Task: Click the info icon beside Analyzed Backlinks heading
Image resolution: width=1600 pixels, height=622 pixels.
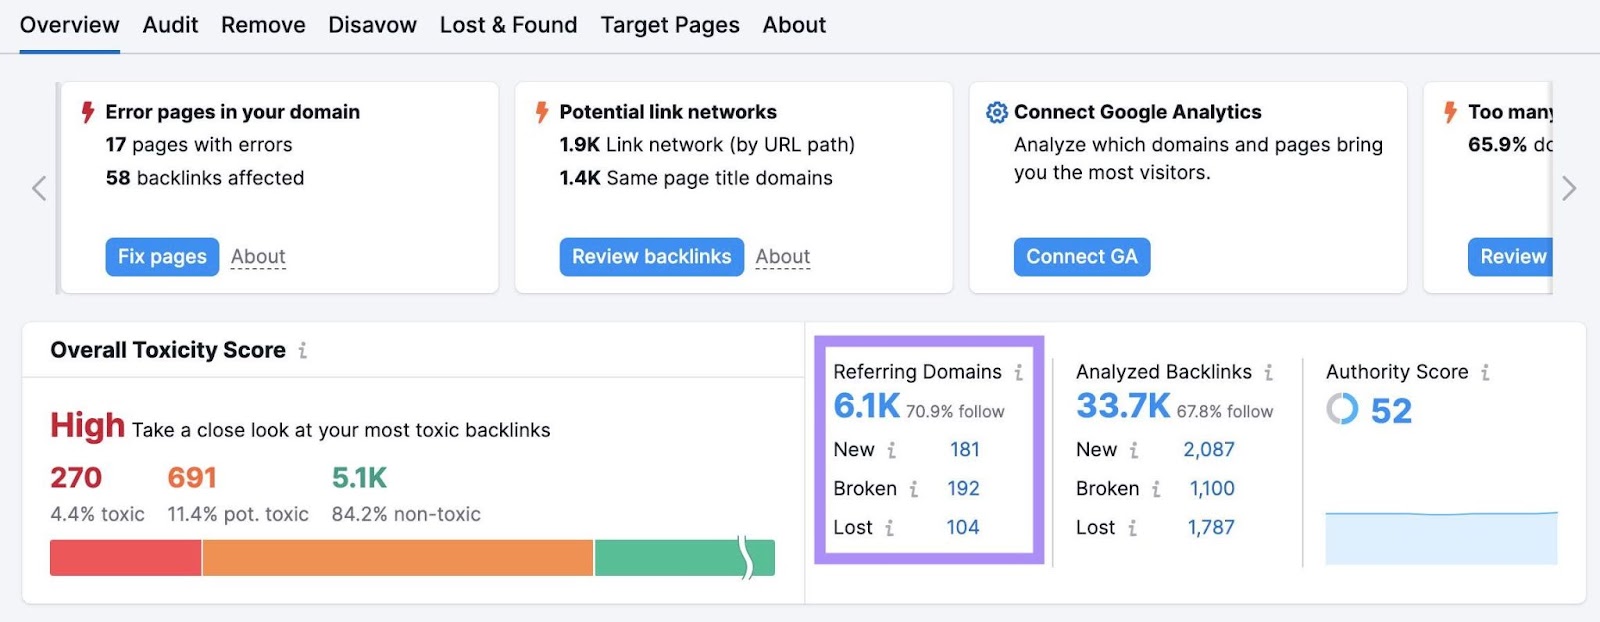Action: pyautogui.click(x=1266, y=371)
